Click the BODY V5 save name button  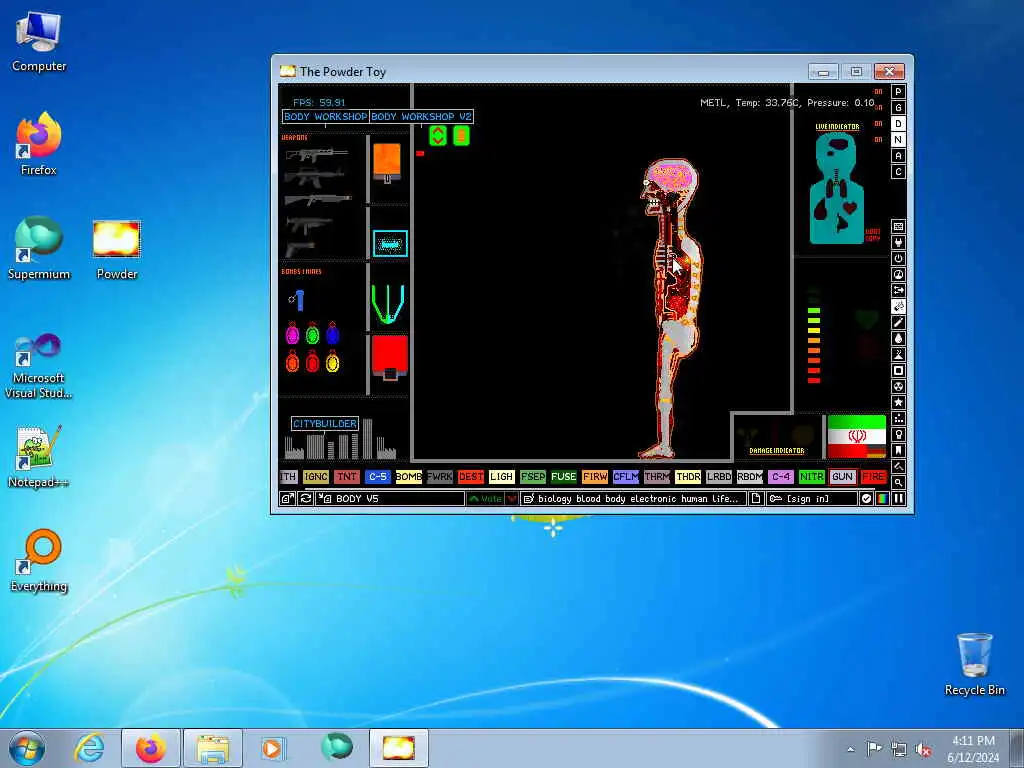391,498
